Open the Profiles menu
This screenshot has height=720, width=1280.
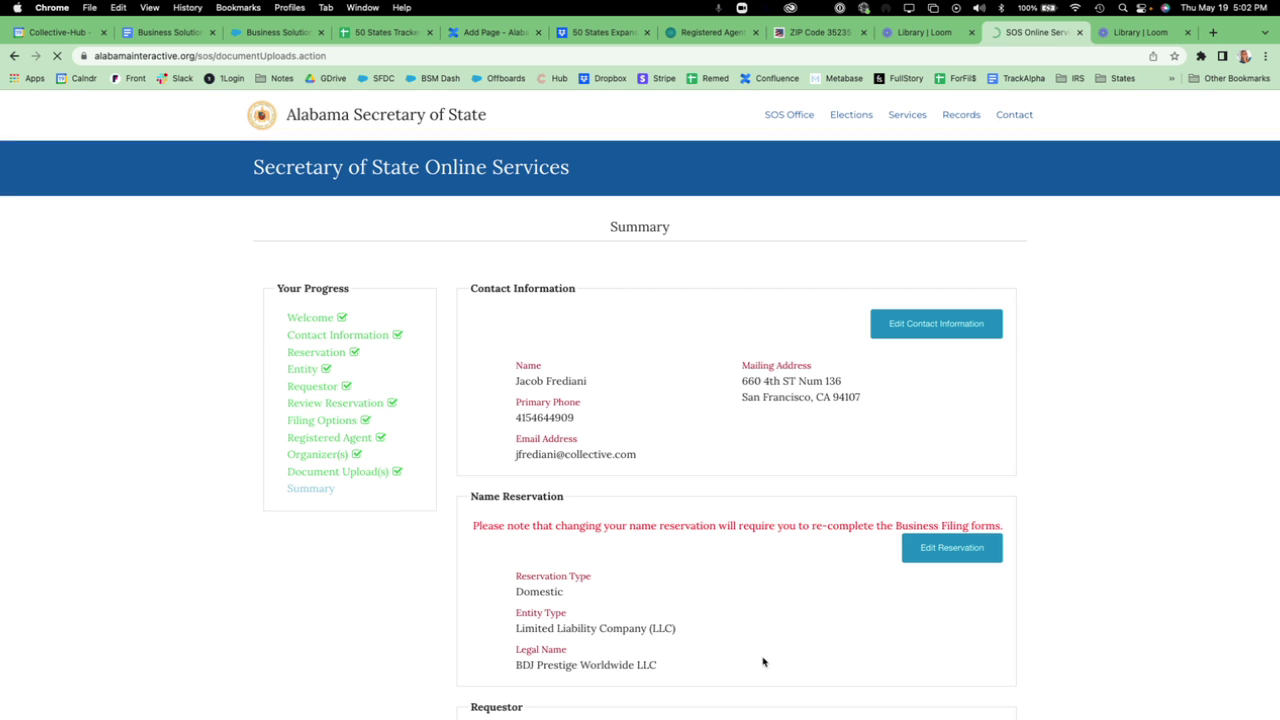click(x=289, y=8)
